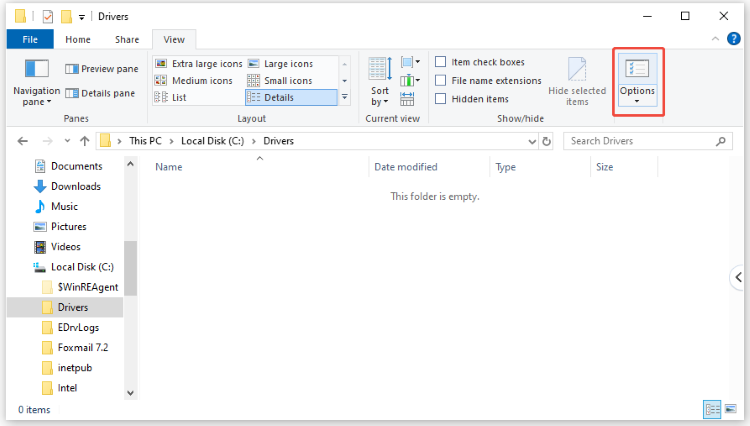Open Pictures in navigation pane

click(60, 227)
